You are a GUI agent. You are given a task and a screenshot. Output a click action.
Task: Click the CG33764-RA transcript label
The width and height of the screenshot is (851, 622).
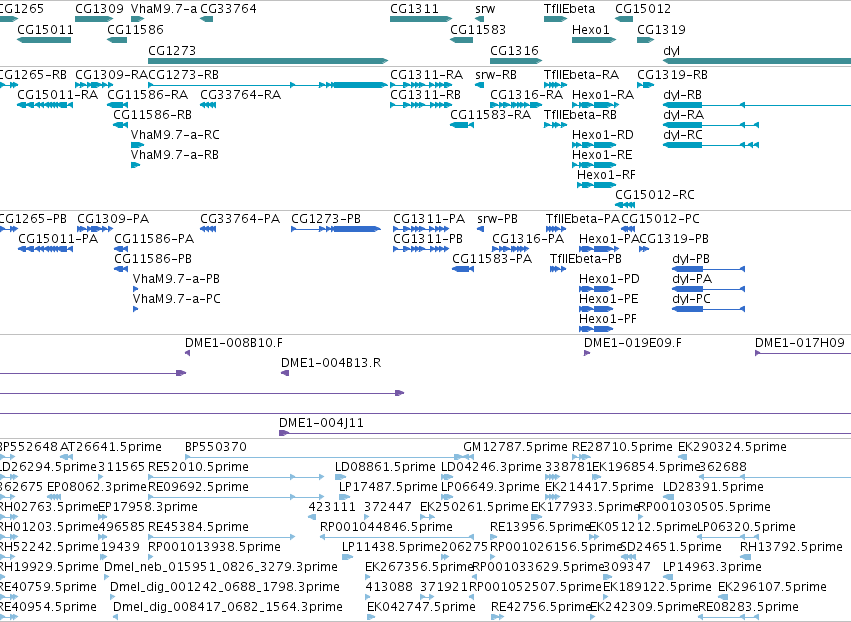(x=240, y=94)
